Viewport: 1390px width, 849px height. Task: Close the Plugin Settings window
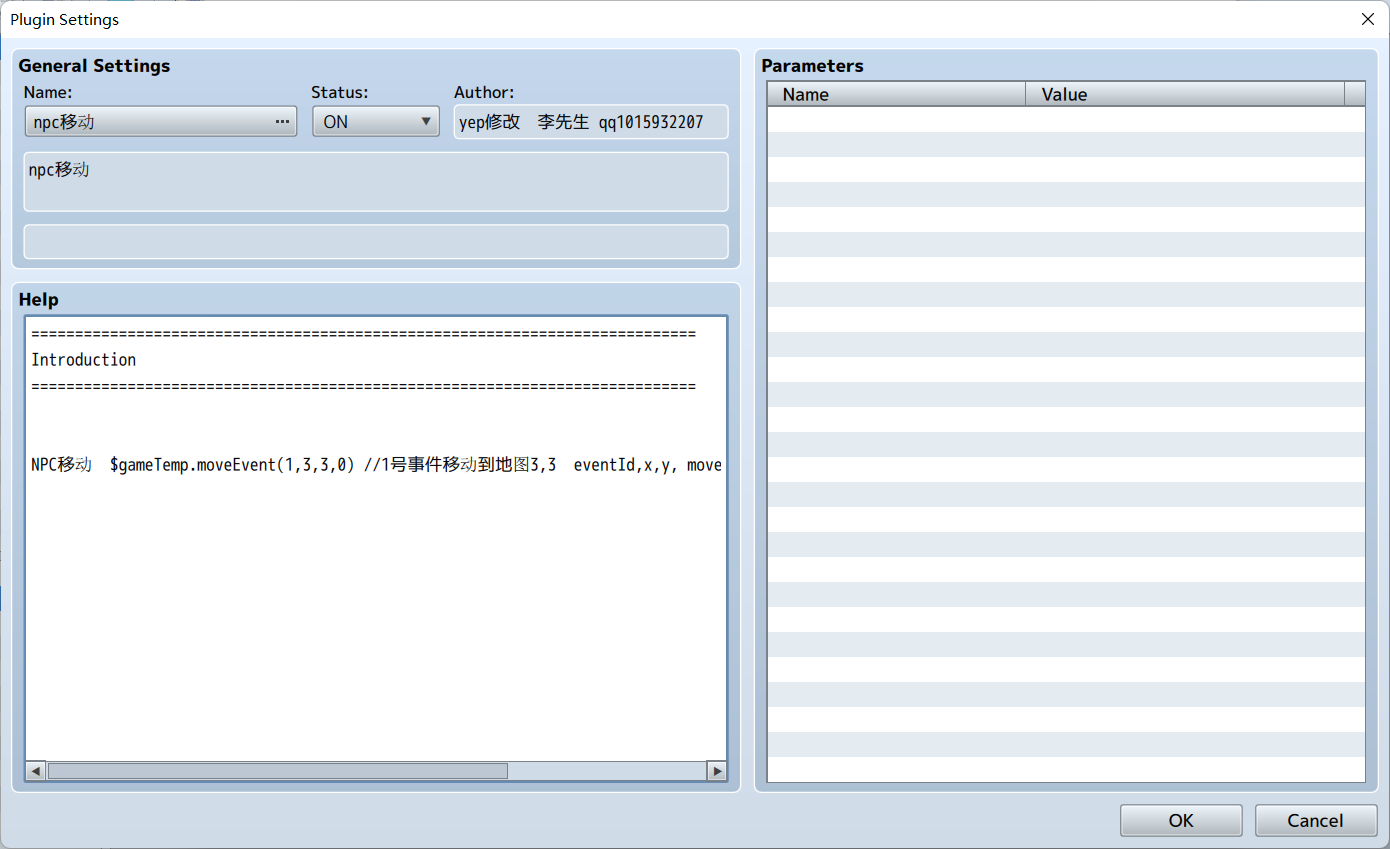point(1367,19)
